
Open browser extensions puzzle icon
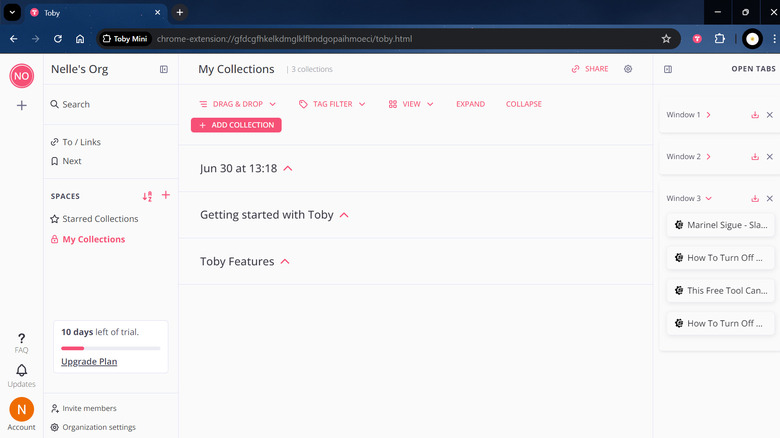(x=719, y=39)
